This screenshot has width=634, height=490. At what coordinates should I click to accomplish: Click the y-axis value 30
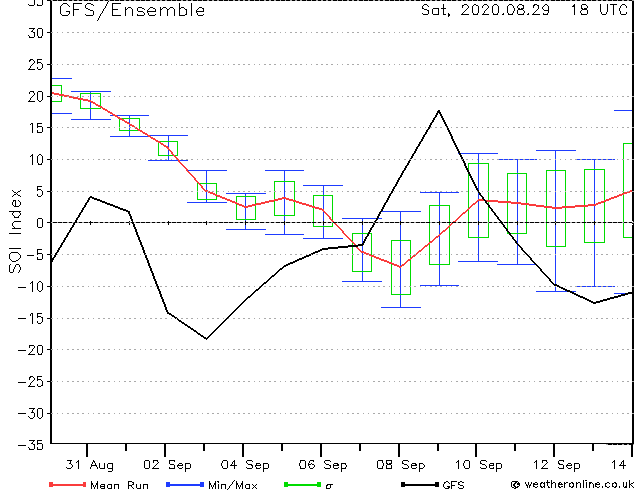coord(36,33)
